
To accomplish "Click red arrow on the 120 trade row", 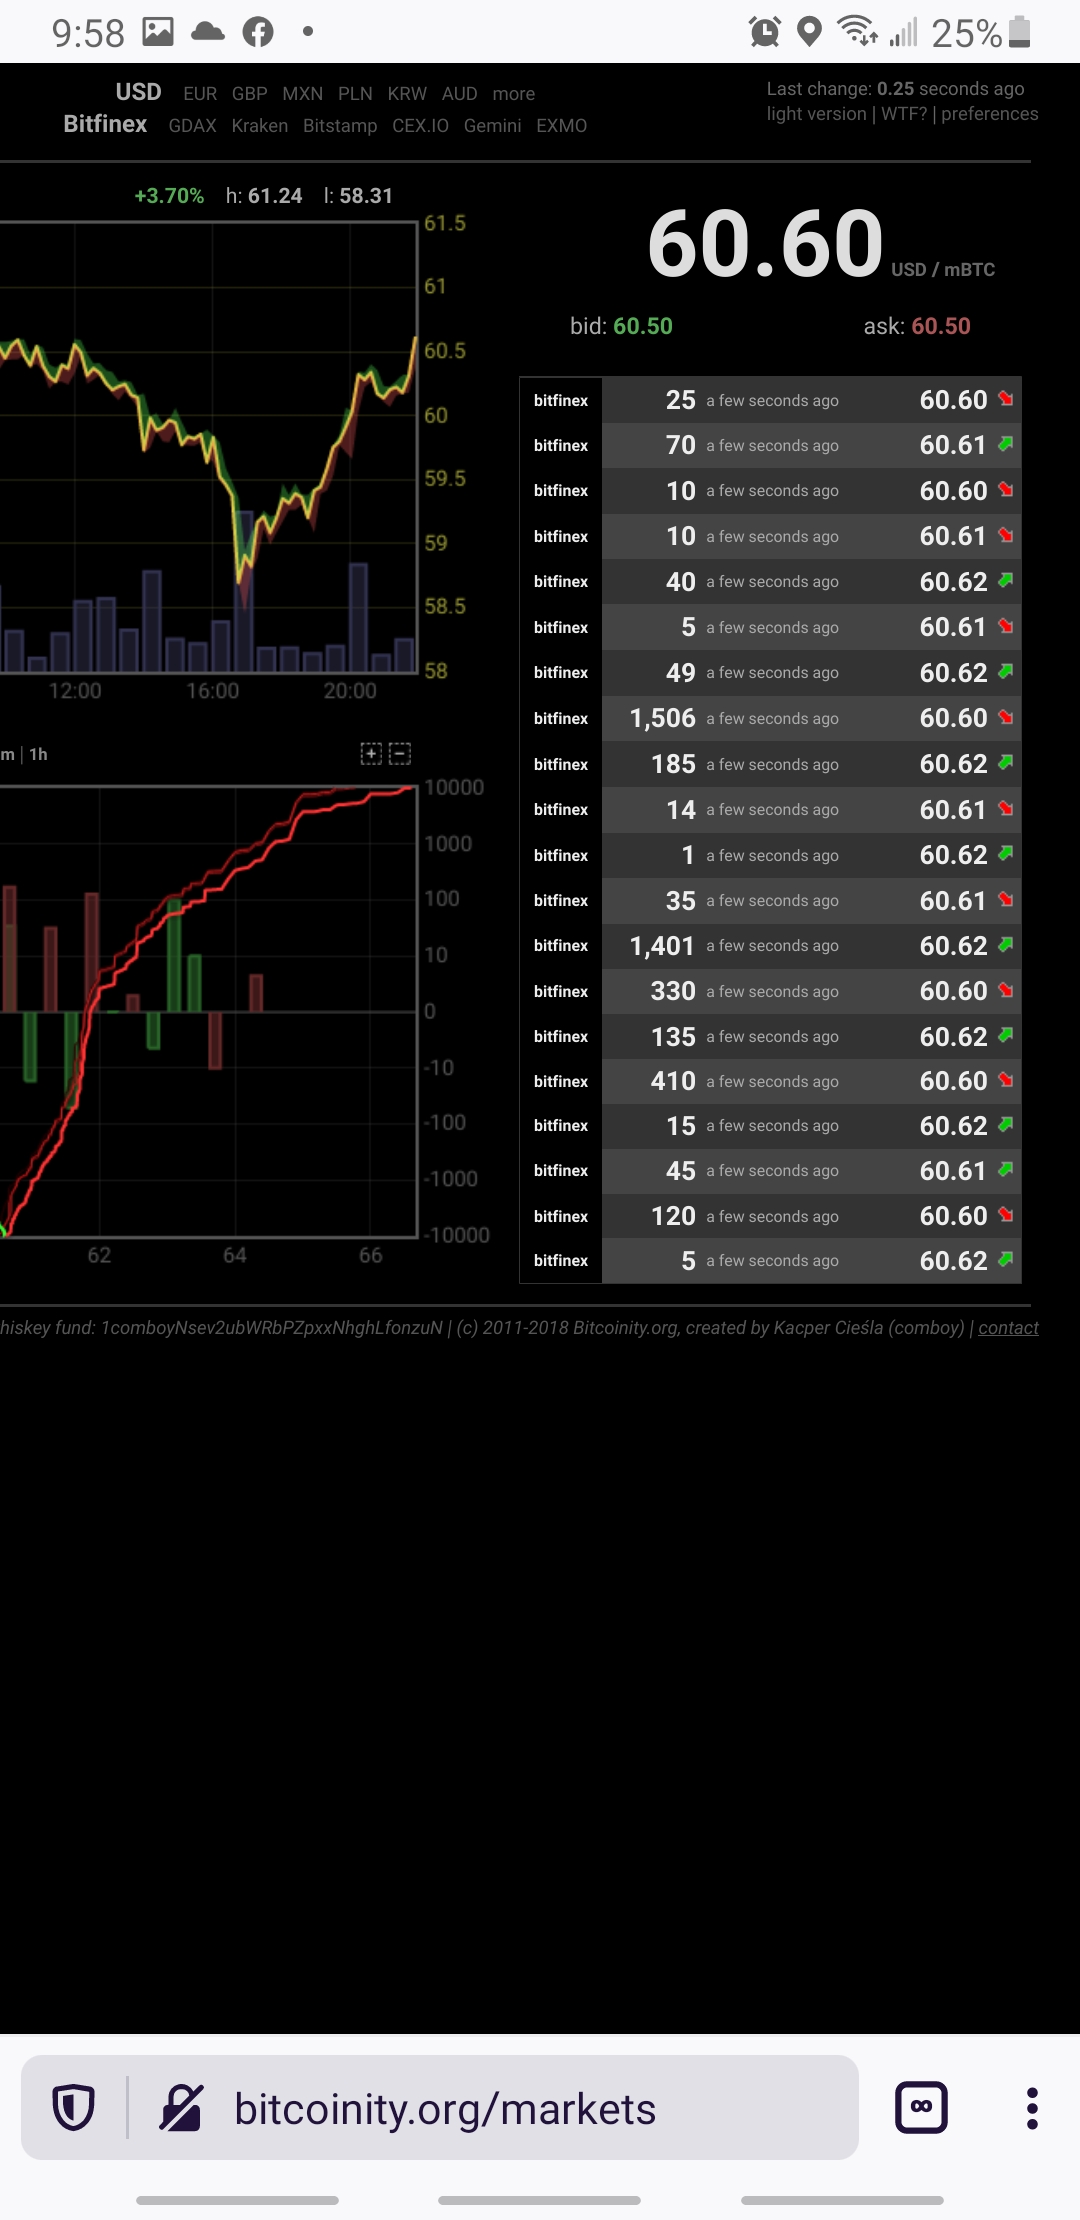I will click(x=1006, y=1215).
